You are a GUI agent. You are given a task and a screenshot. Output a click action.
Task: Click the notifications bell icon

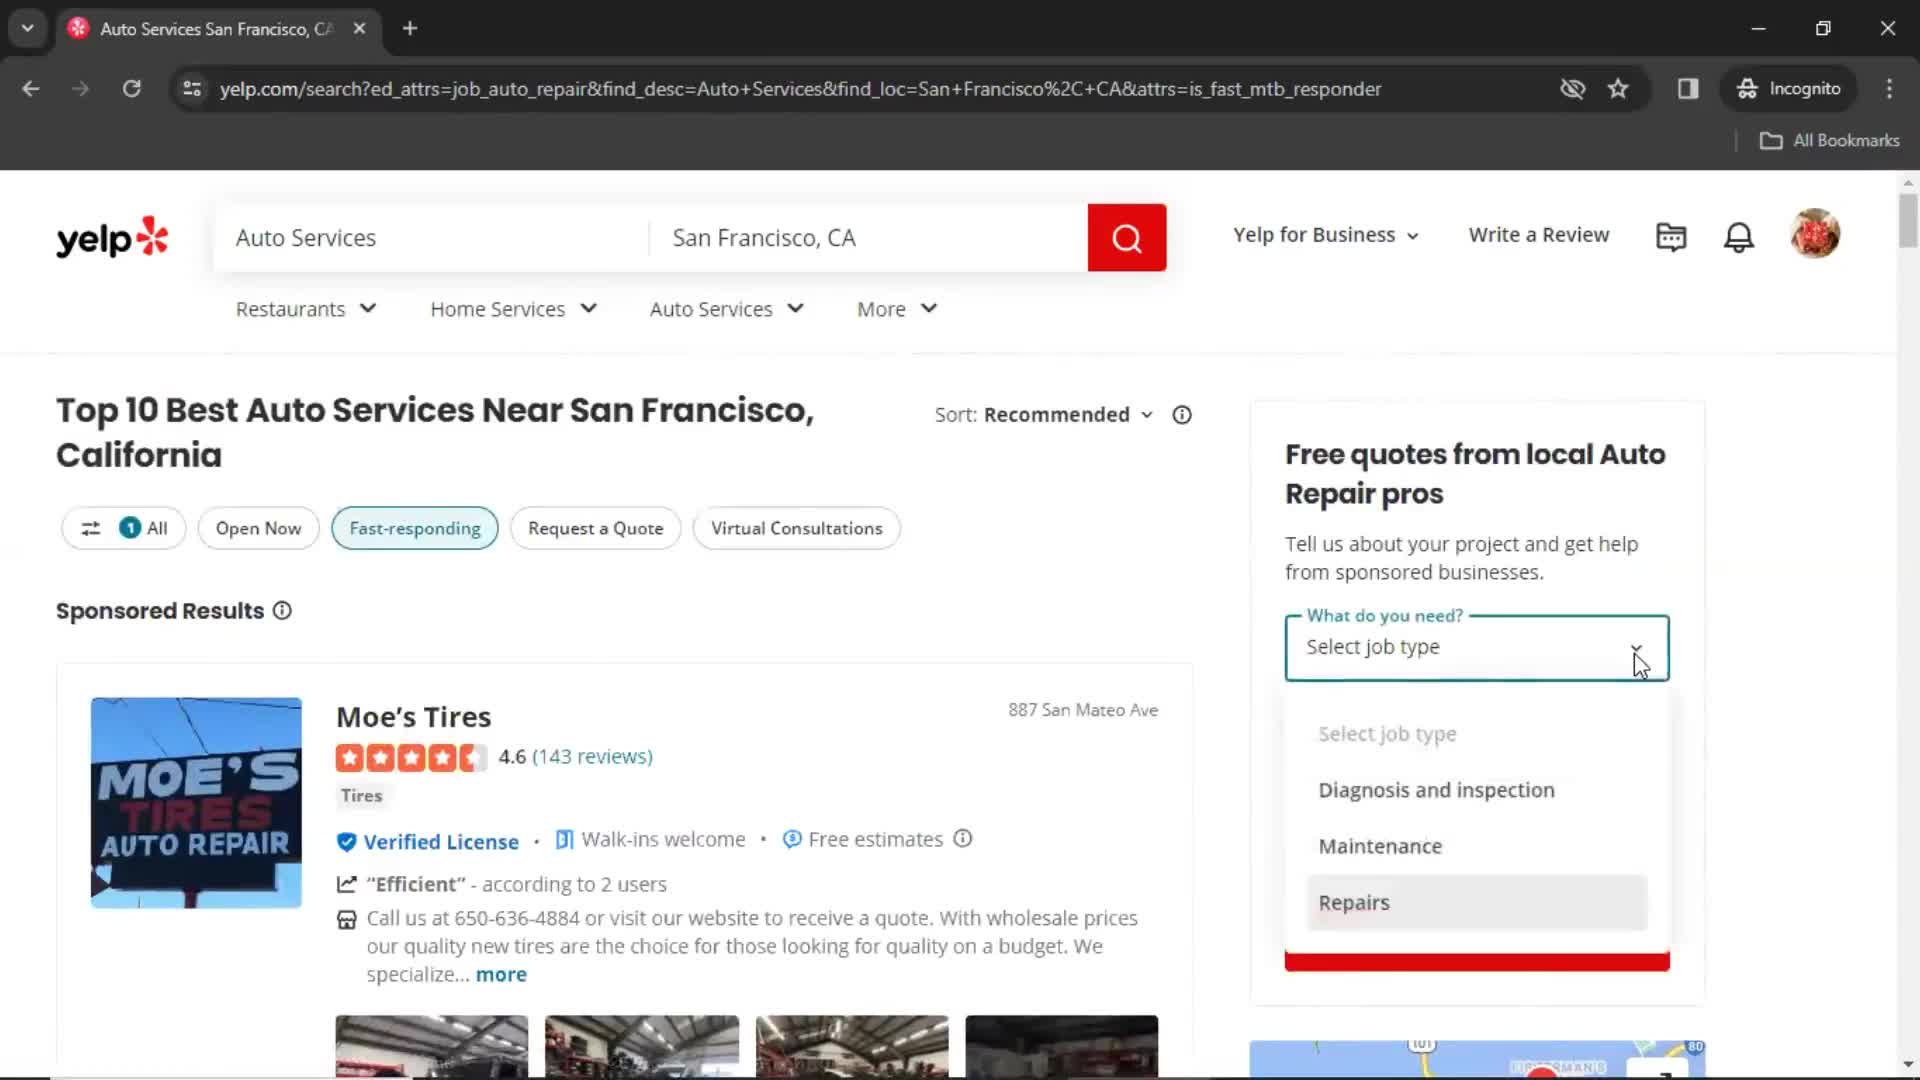coord(1738,235)
